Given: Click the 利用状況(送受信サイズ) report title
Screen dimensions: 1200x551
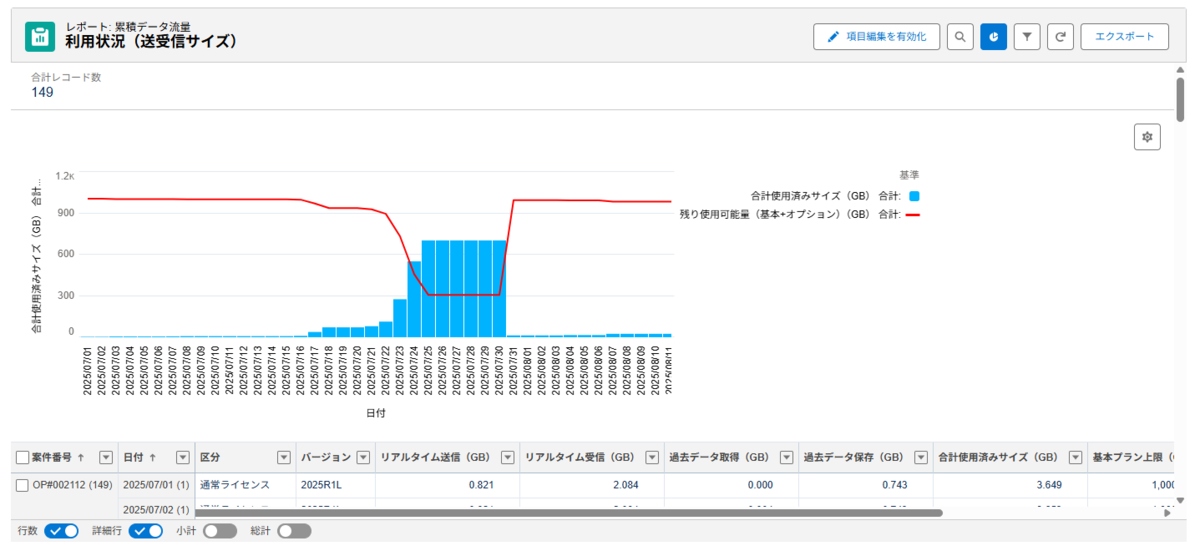Looking at the screenshot, I should point(151,43).
